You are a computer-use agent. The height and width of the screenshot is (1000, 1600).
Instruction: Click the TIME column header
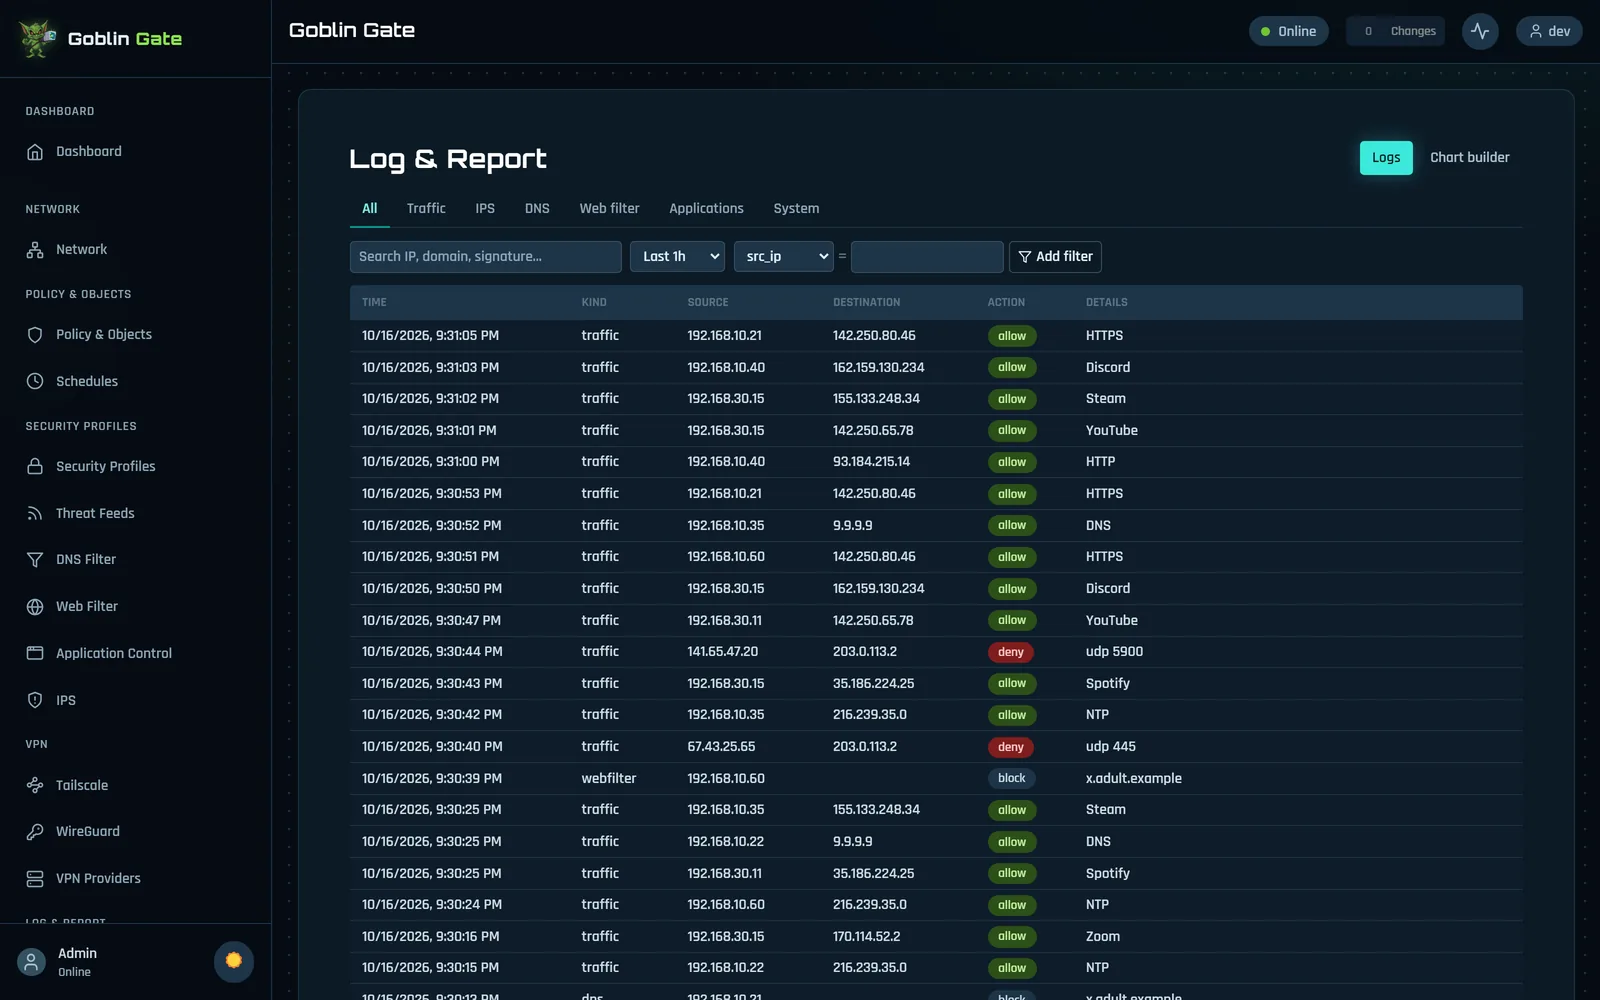click(x=374, y=302)
